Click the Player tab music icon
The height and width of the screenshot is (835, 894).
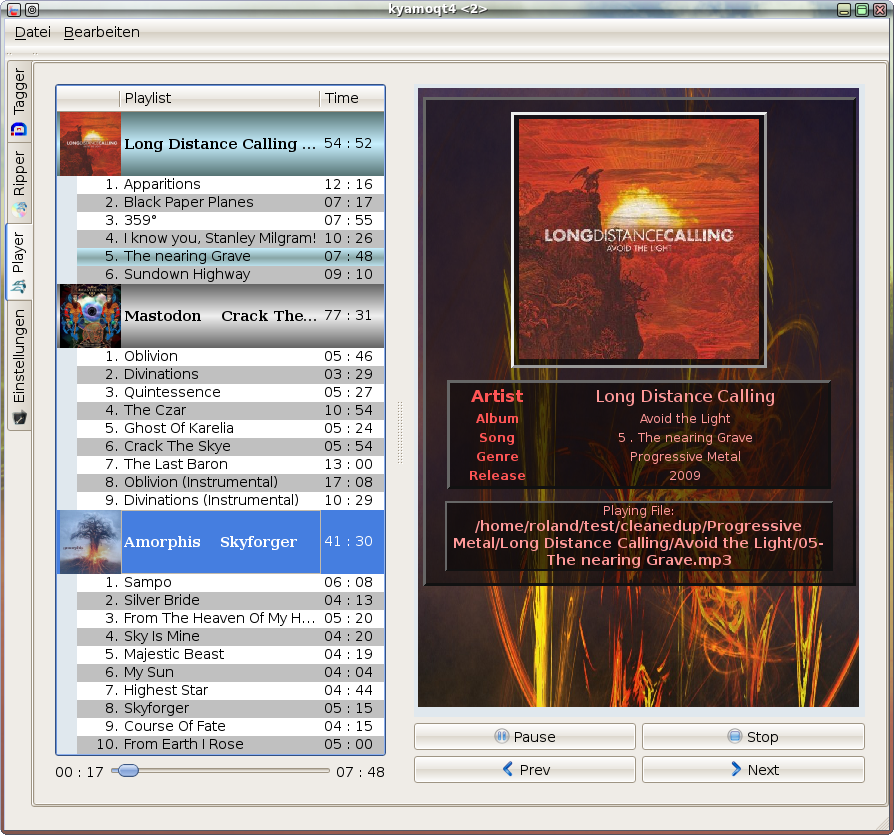[19, 288]
